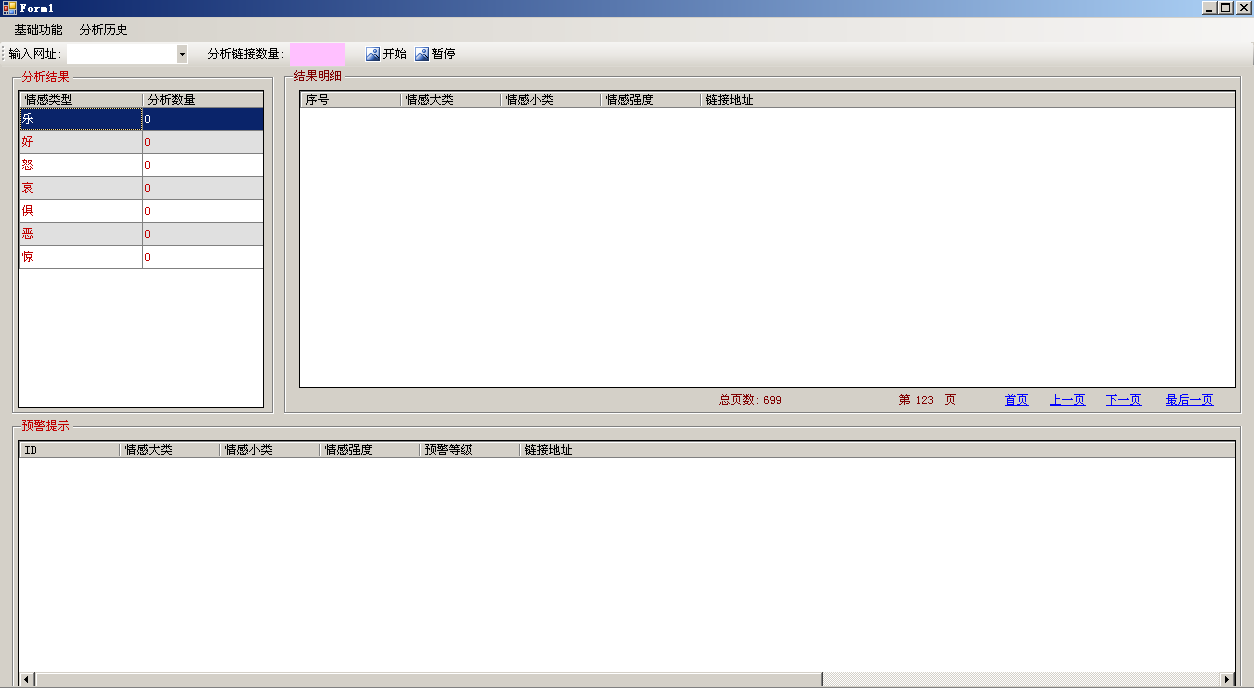
Task: Click the 分析数量 column header
Action: coord(202,100)
